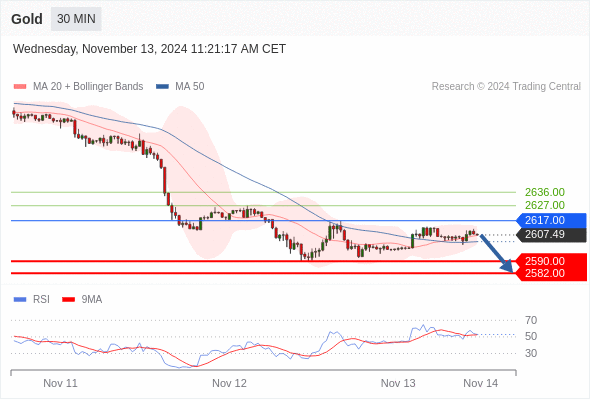
Task: Click the pink MA 20 legend swatch
Action: tap(20, 87)
